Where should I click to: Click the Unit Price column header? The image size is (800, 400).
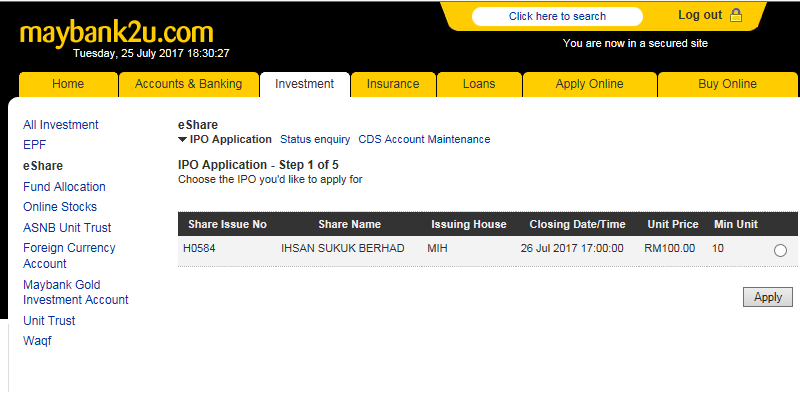point(673,224)
